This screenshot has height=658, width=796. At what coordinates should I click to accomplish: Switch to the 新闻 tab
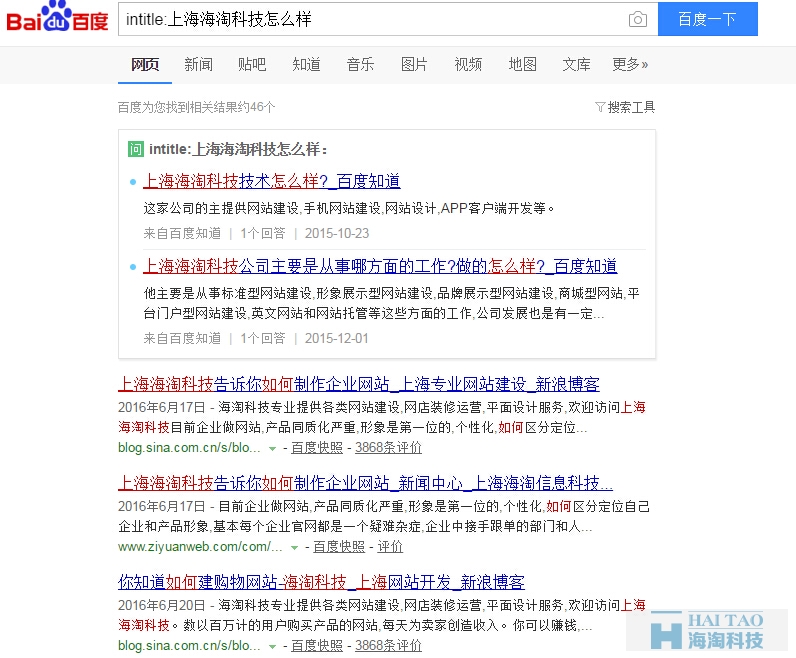pyautogui.click(x=198, y=64)
